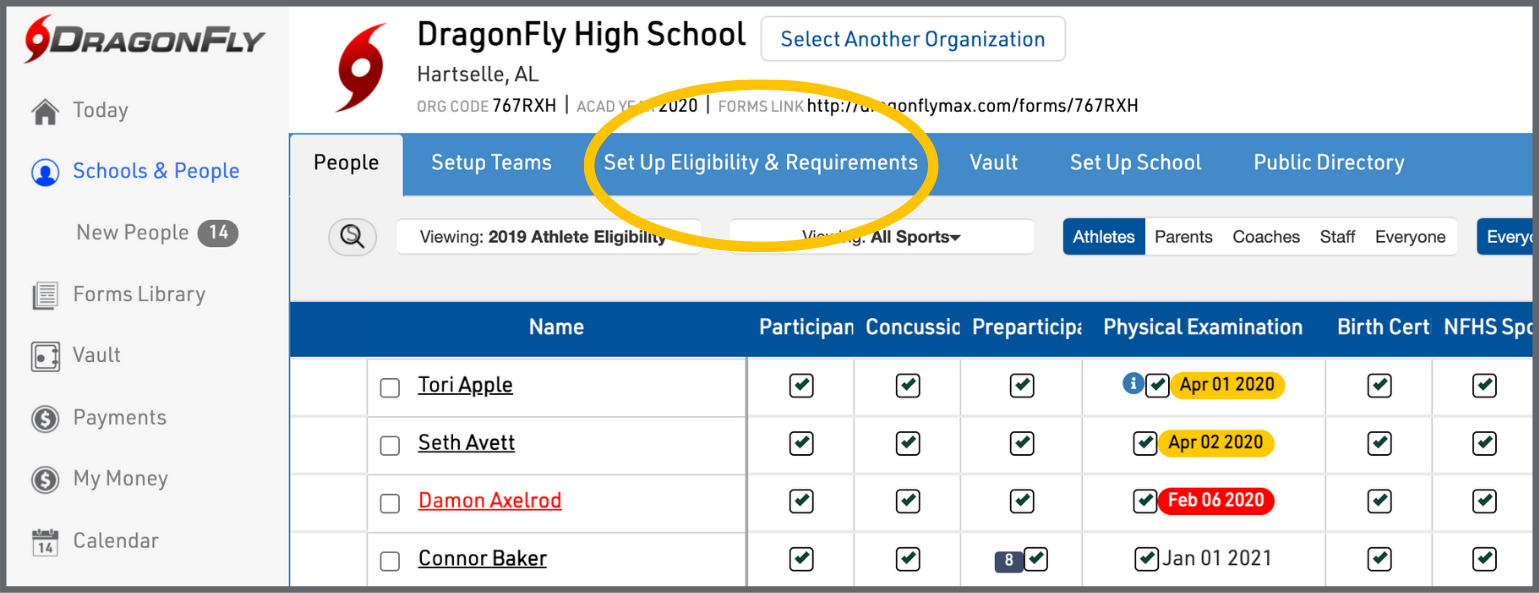Filter the people list by Coaches

1266,237
